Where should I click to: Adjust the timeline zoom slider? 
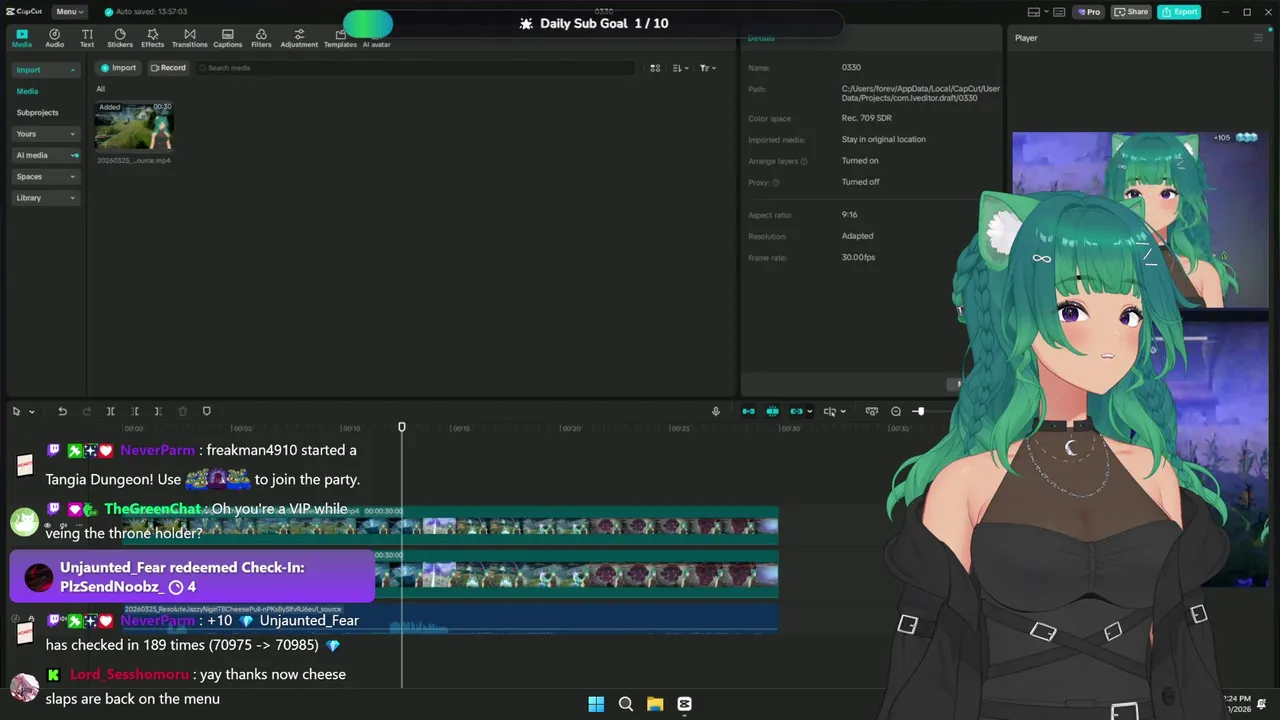pos(919,411)
